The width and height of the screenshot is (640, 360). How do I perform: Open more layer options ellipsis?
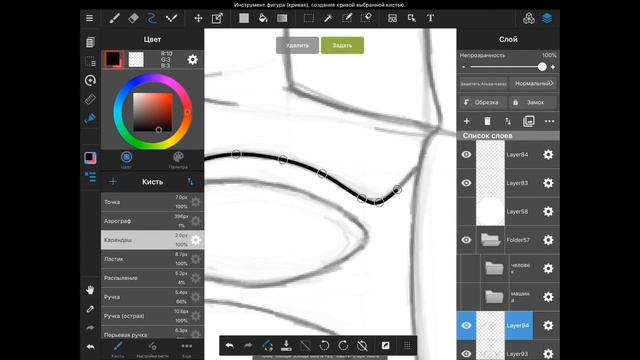[x=549, y=121]
